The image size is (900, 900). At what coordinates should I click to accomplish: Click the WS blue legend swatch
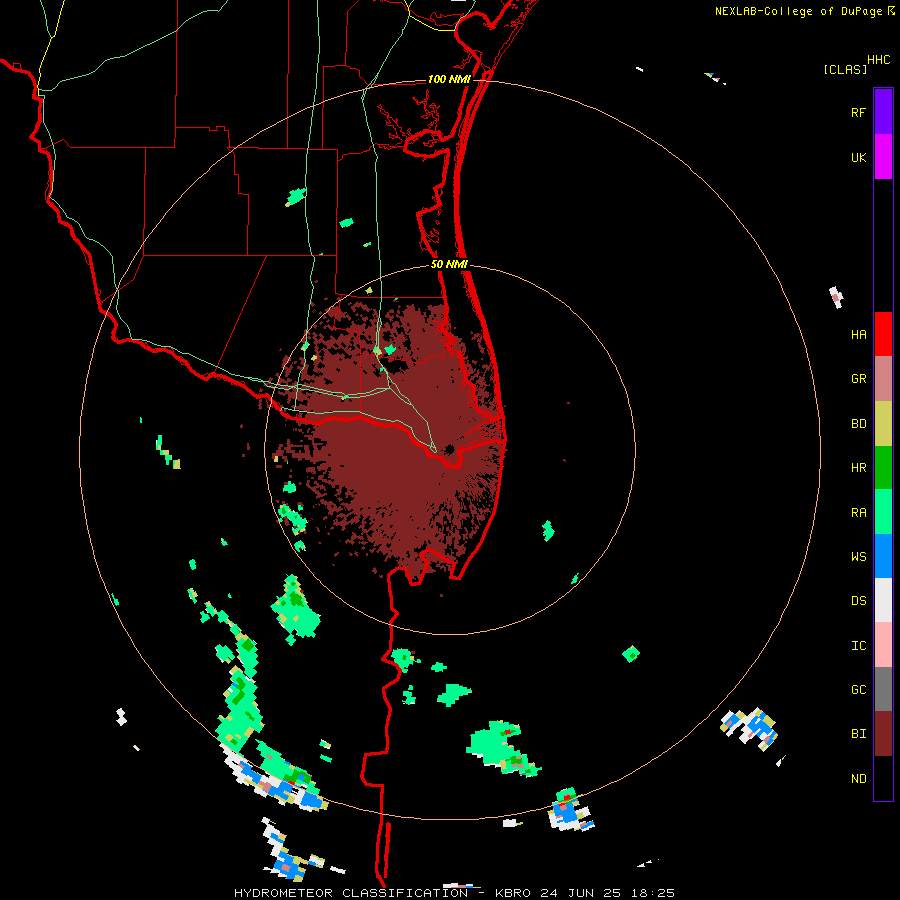tap(883, 556)
